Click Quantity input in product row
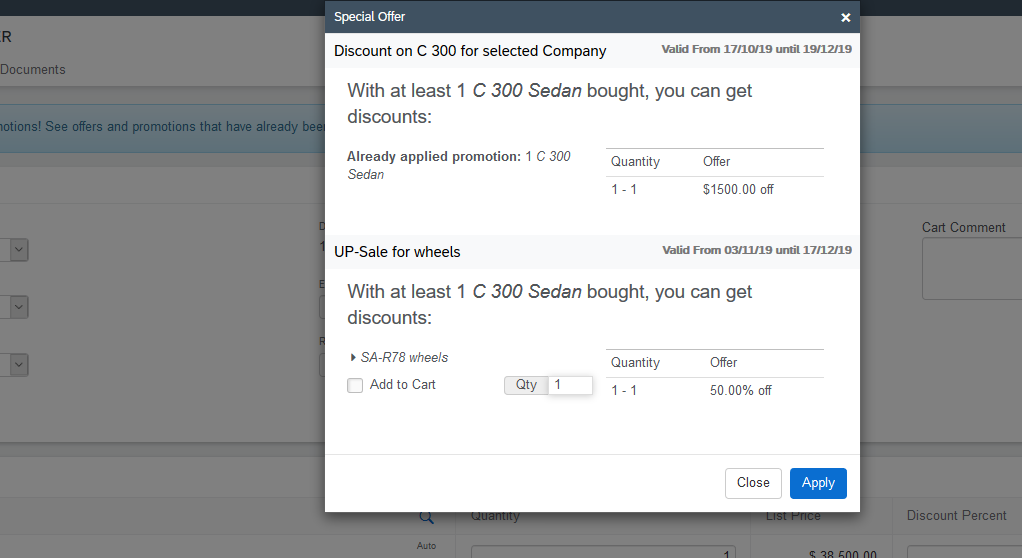The height and width of the screenshot is (558, 1022). [x=603, y=552]
